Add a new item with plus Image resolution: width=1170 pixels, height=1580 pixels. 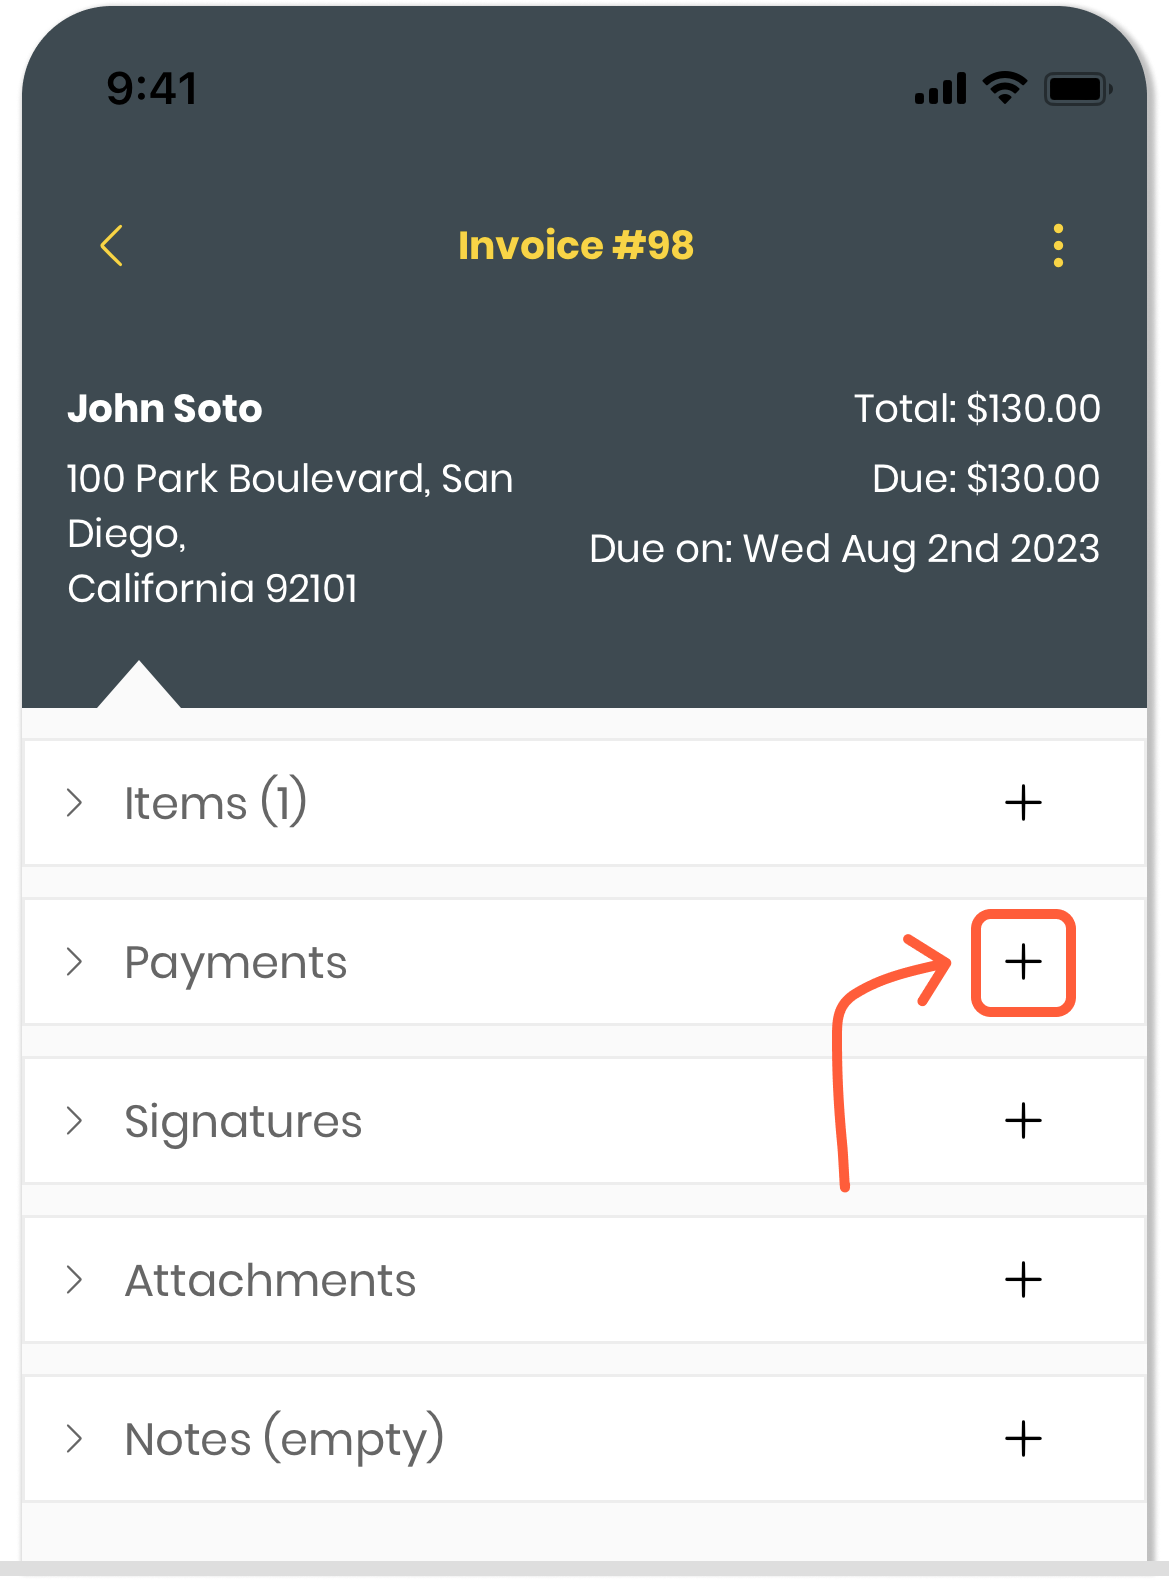point(1023,803)
